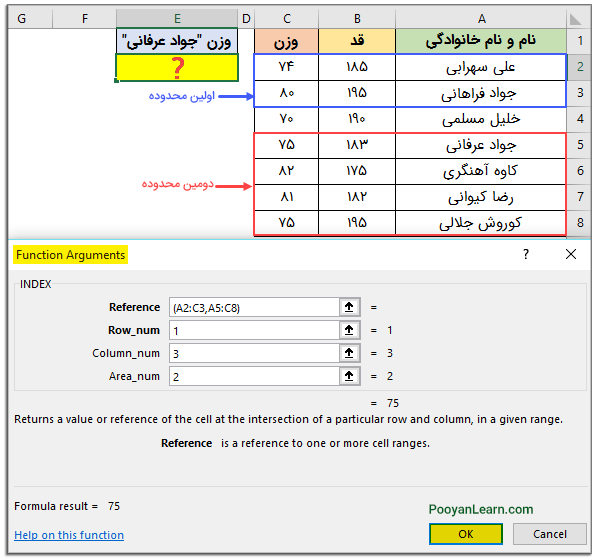Click the name cell 'کوروش جلالی'

pyautogui.click(x=481, y=223)
